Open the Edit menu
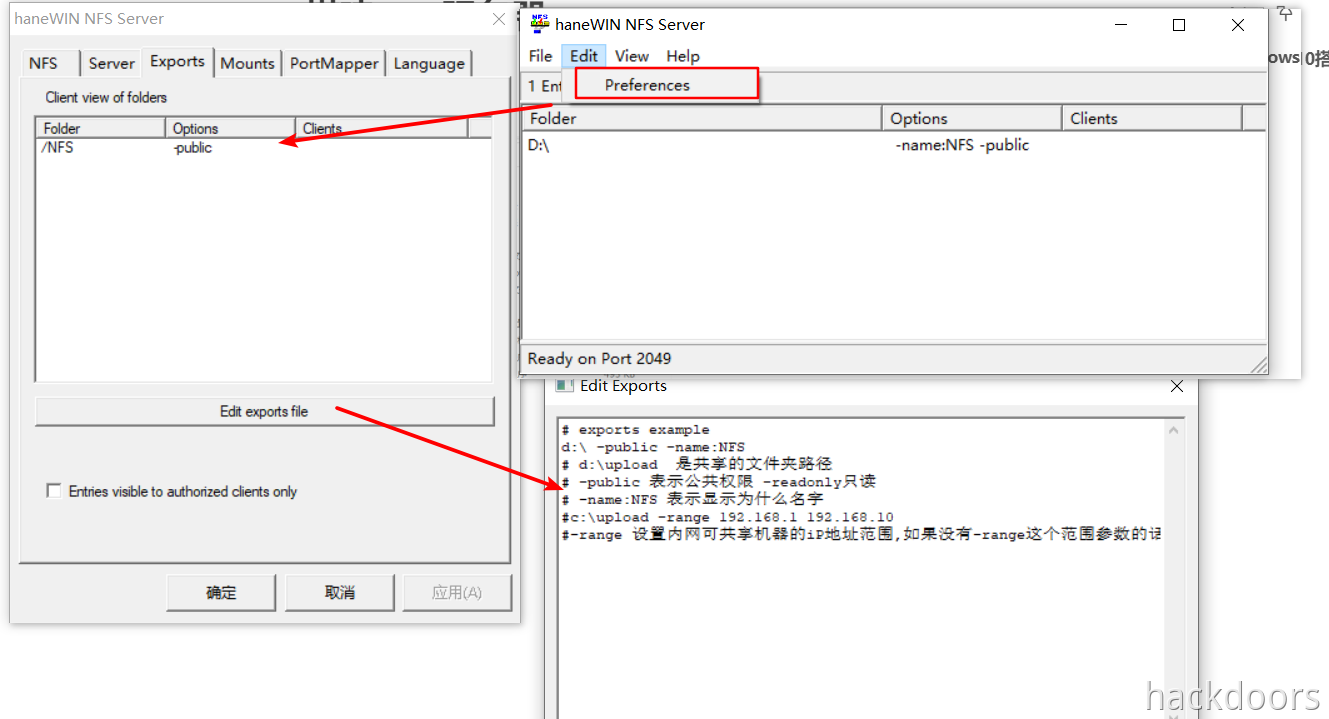 584,56
